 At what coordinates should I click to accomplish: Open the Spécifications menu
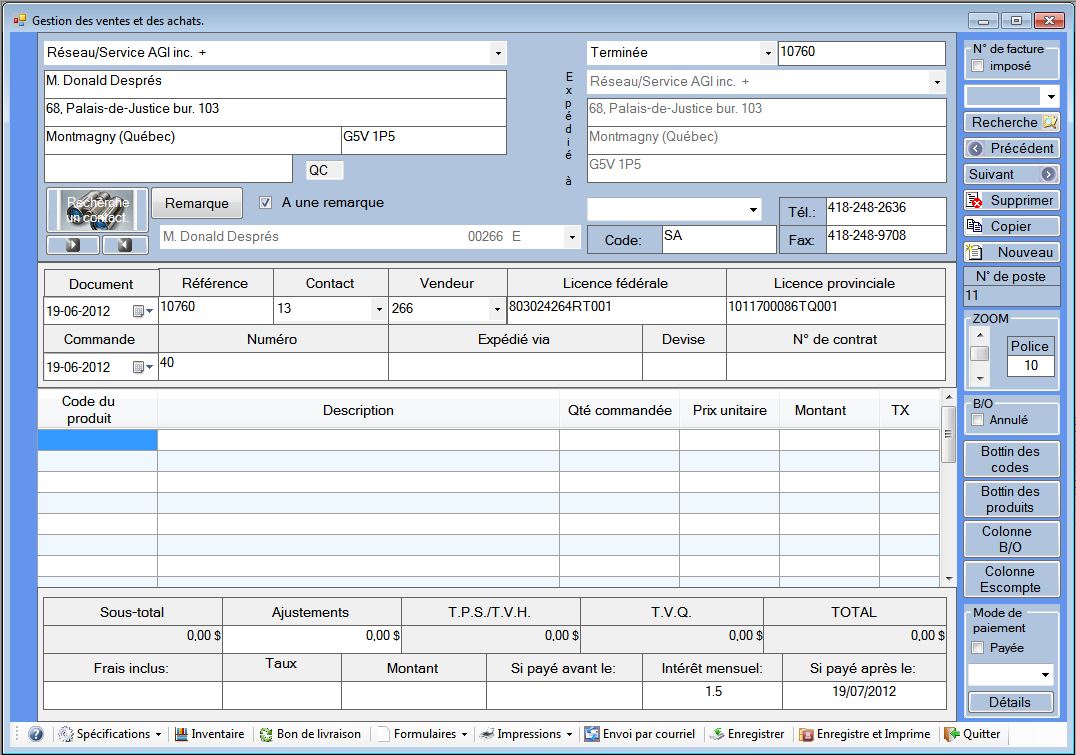point(110,734)
